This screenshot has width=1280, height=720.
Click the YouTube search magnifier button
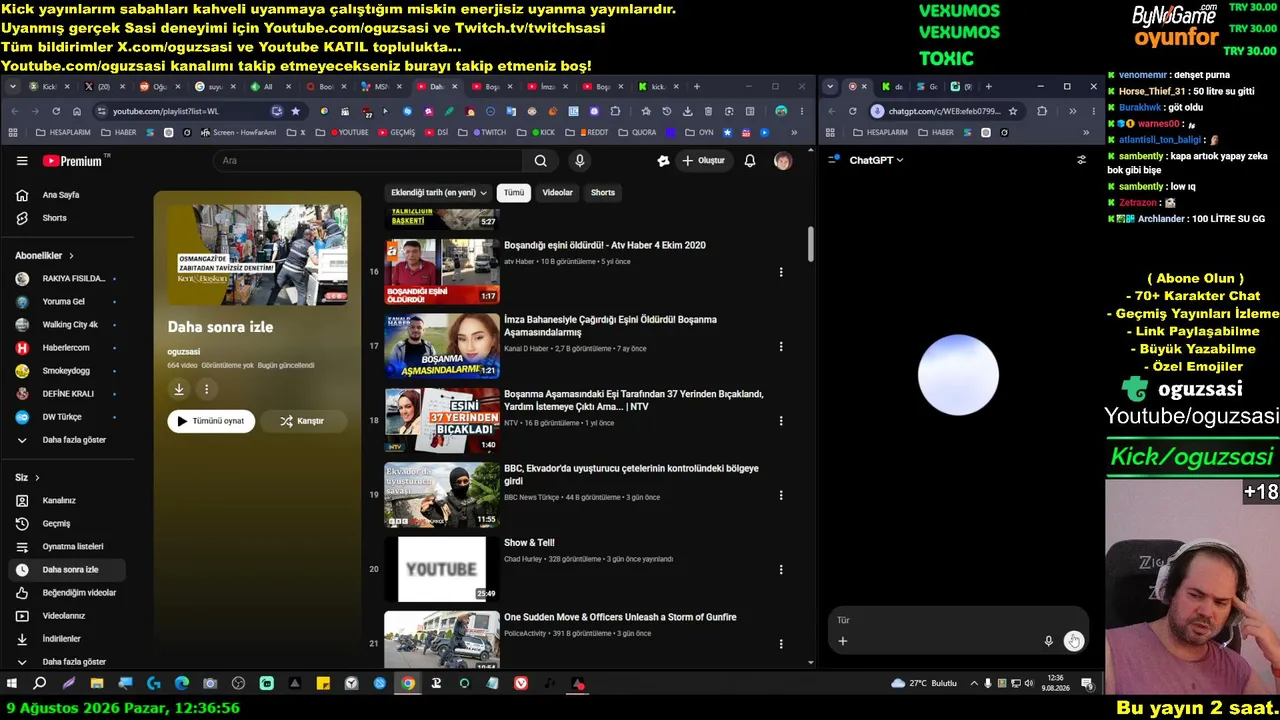[540, 161]
